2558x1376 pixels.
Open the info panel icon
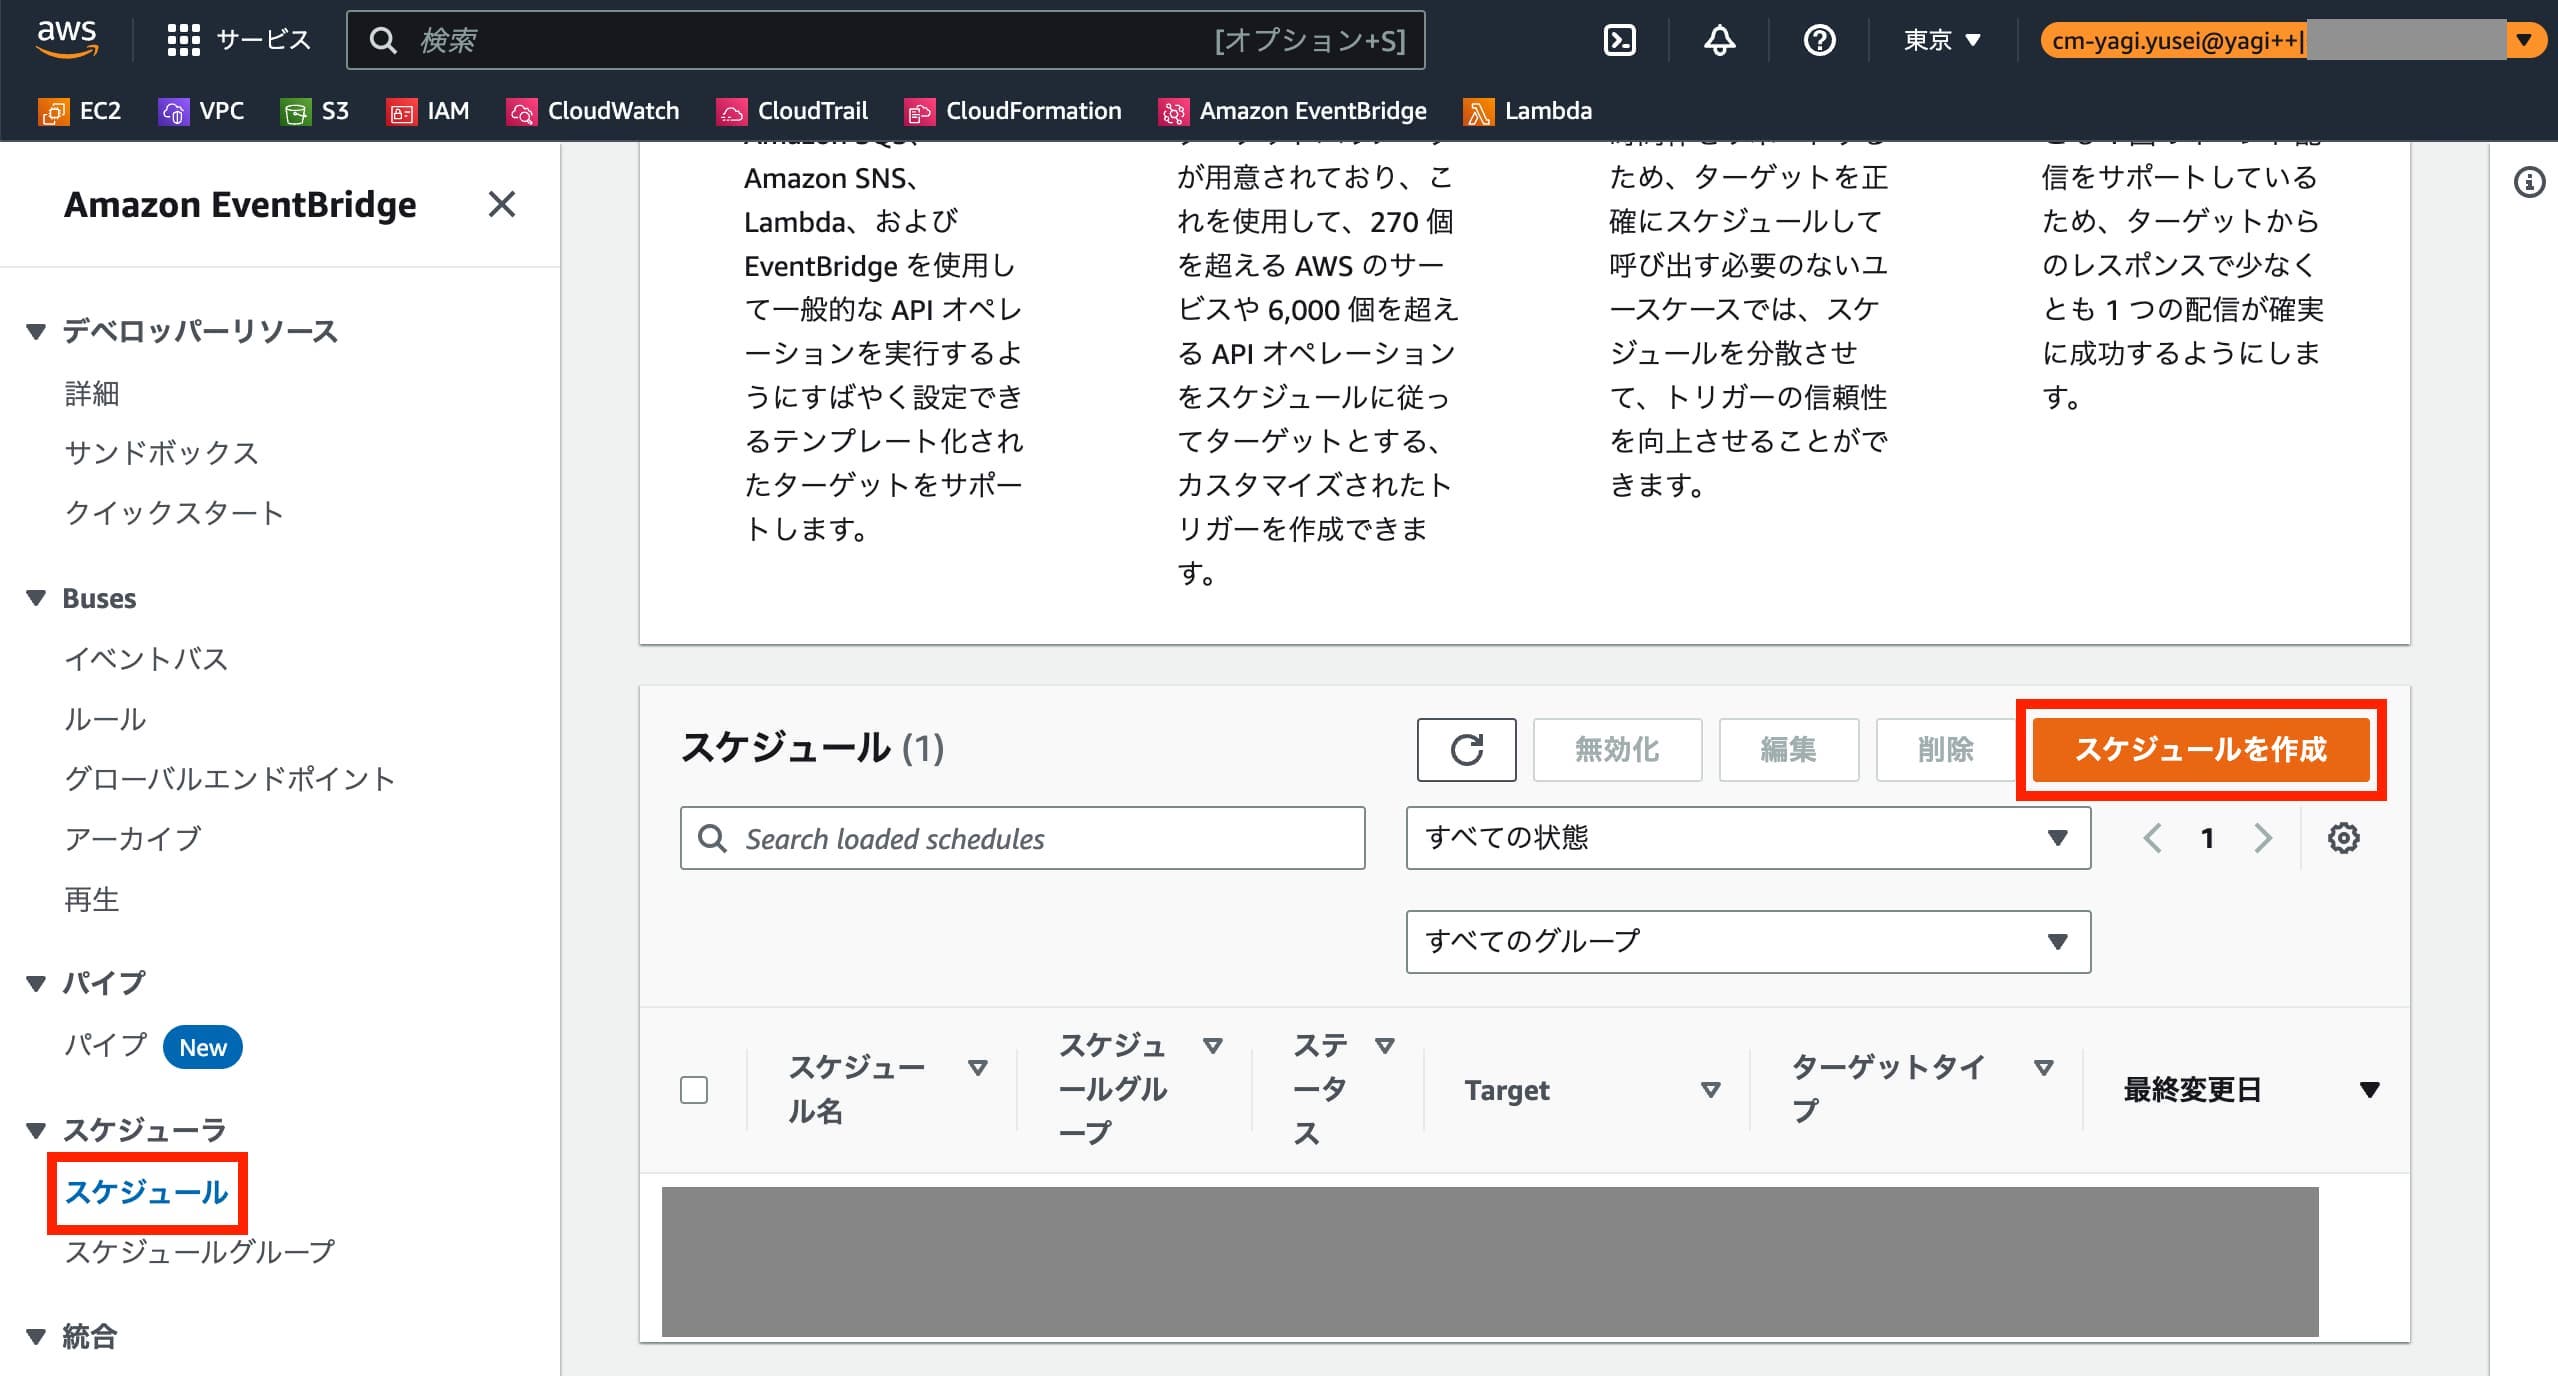2530,182
